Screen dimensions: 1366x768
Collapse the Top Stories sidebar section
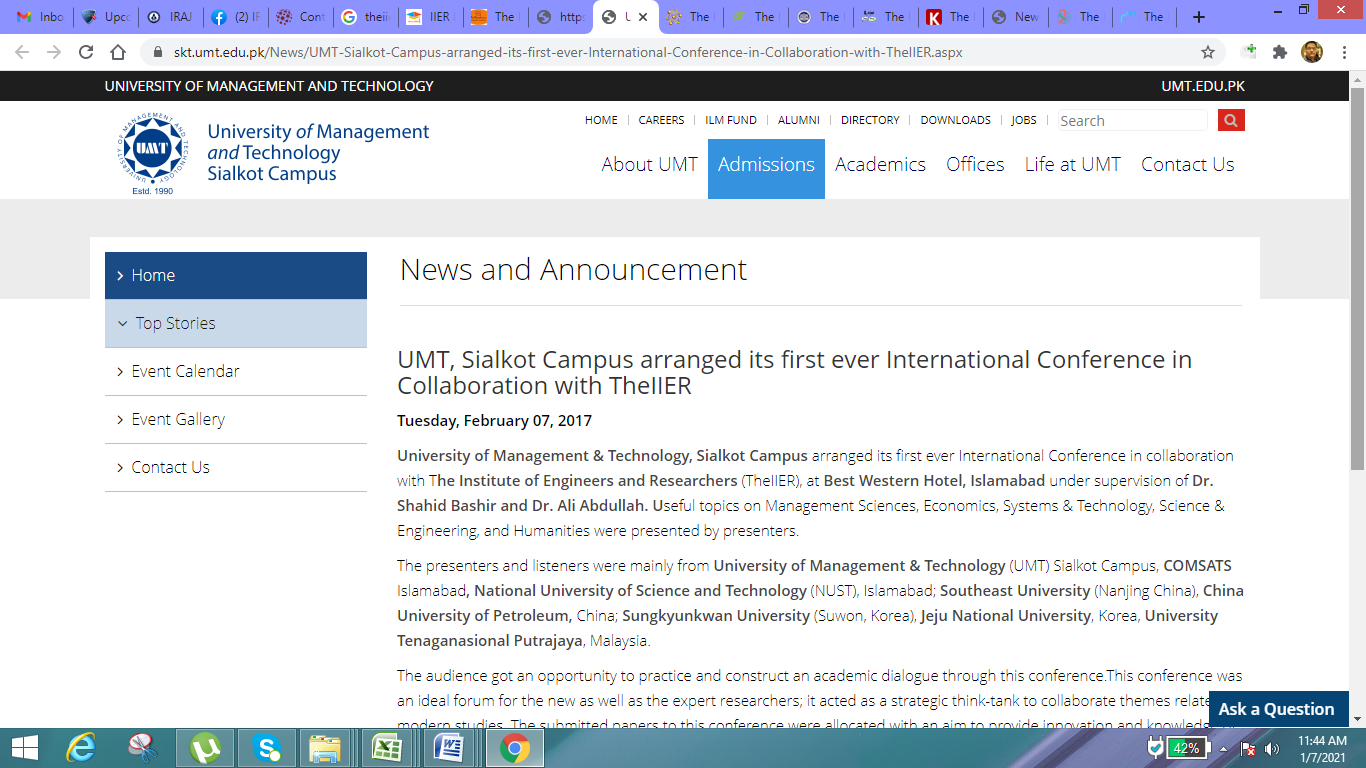236,323
